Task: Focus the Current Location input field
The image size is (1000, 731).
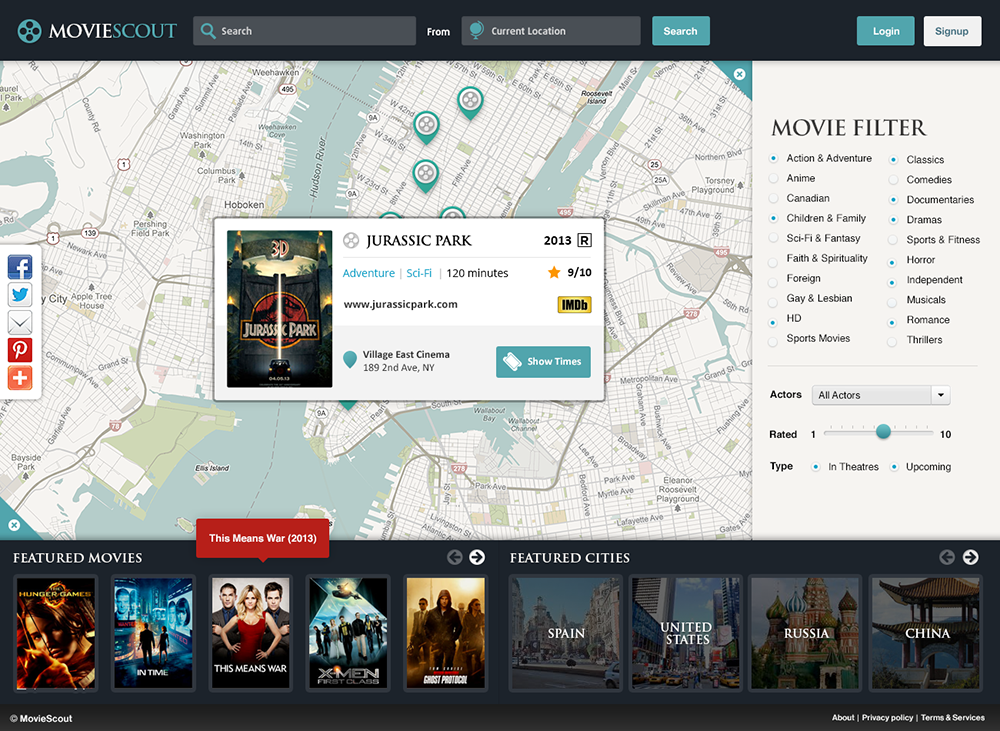Action: click(x=551, y=31)
